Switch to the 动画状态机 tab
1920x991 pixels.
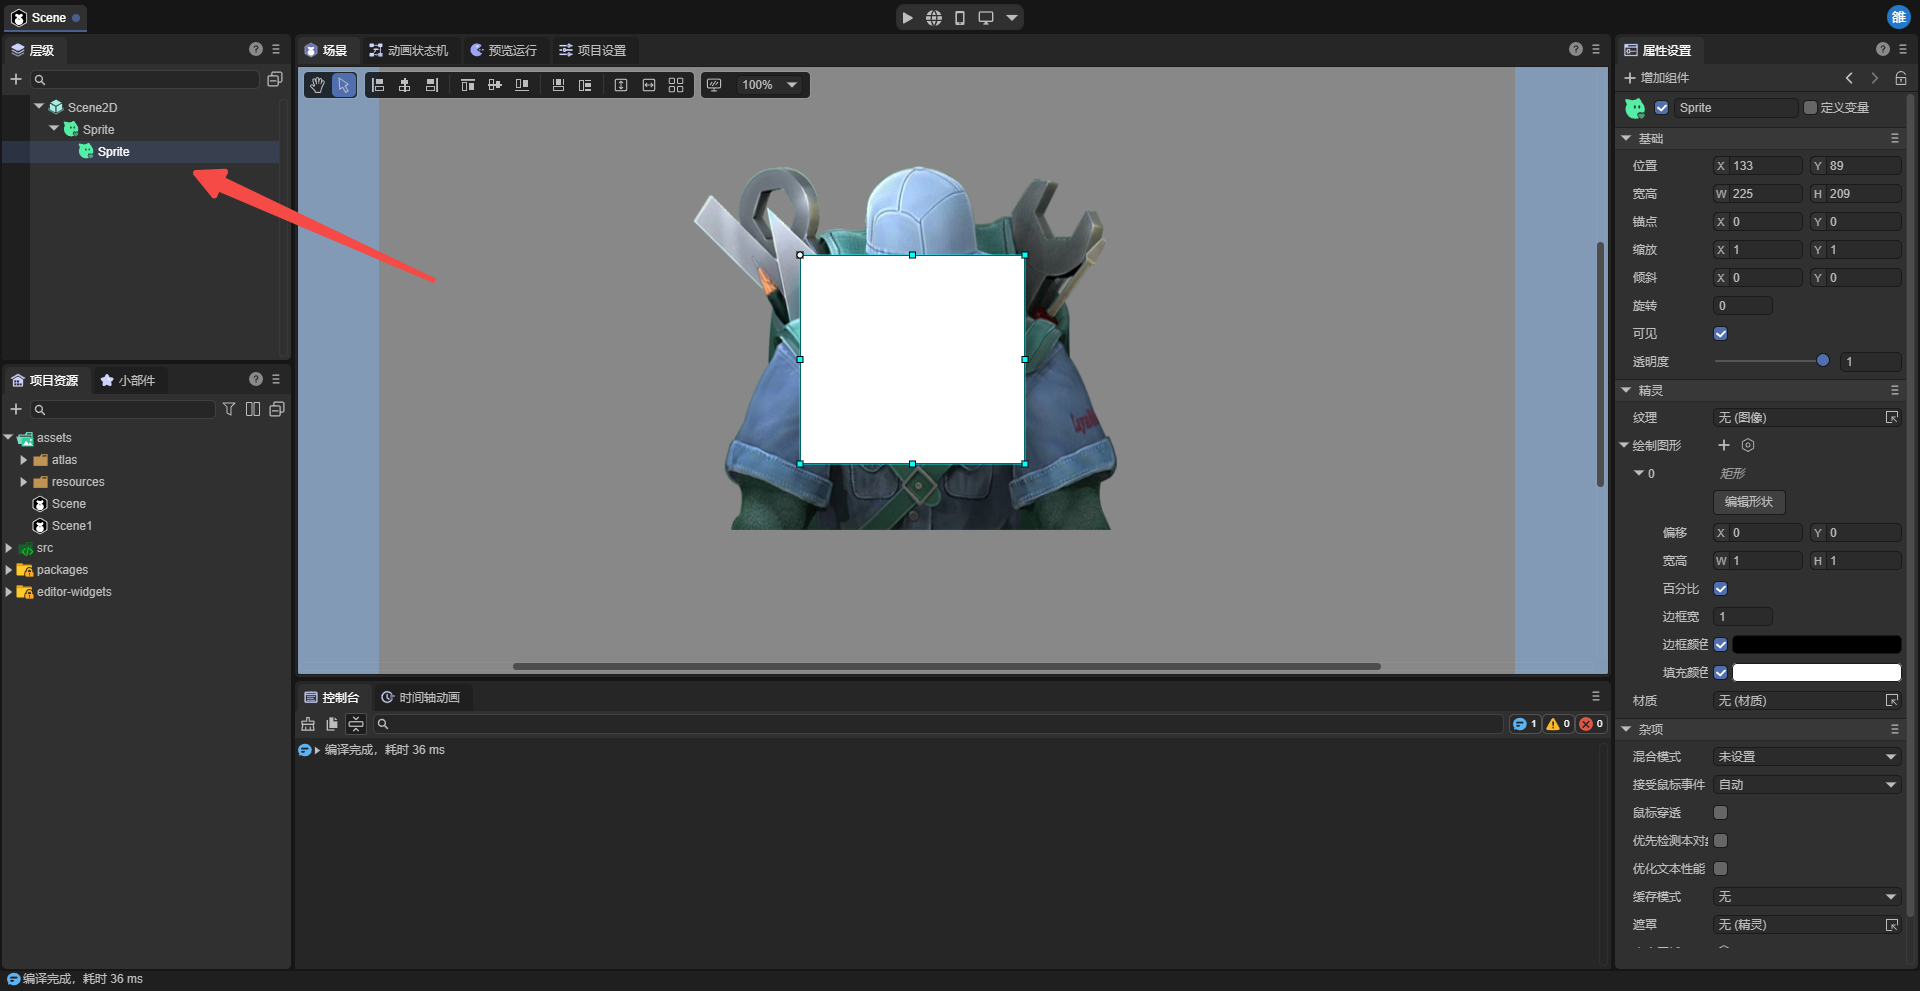point(408,50)
